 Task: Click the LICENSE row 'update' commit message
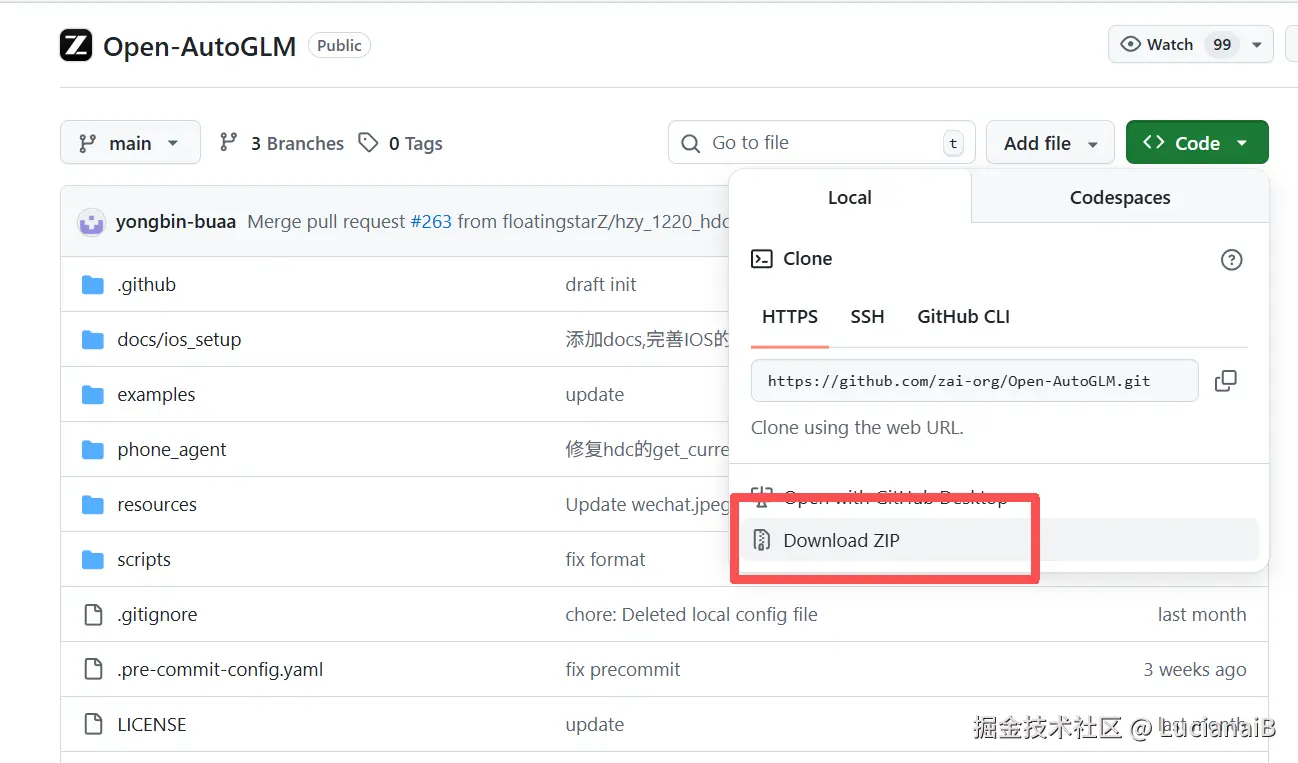click(x=594, y=725)
